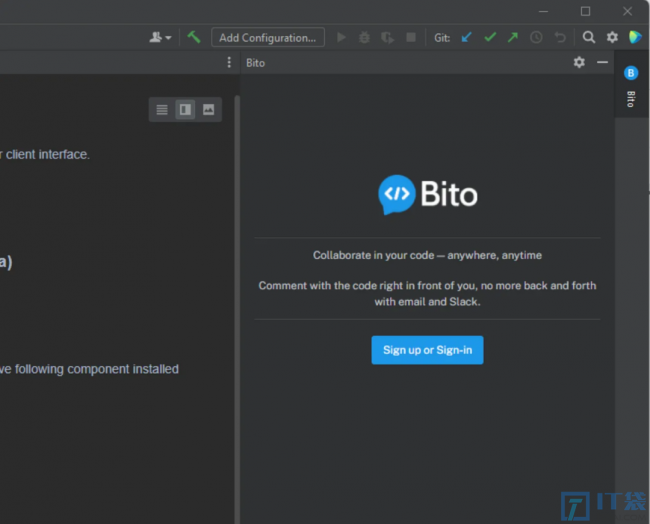Screen dimensions: 650x524
Task: Click the green Build project hammer icon
Action: pyautogui.click(x=194, y=37)
